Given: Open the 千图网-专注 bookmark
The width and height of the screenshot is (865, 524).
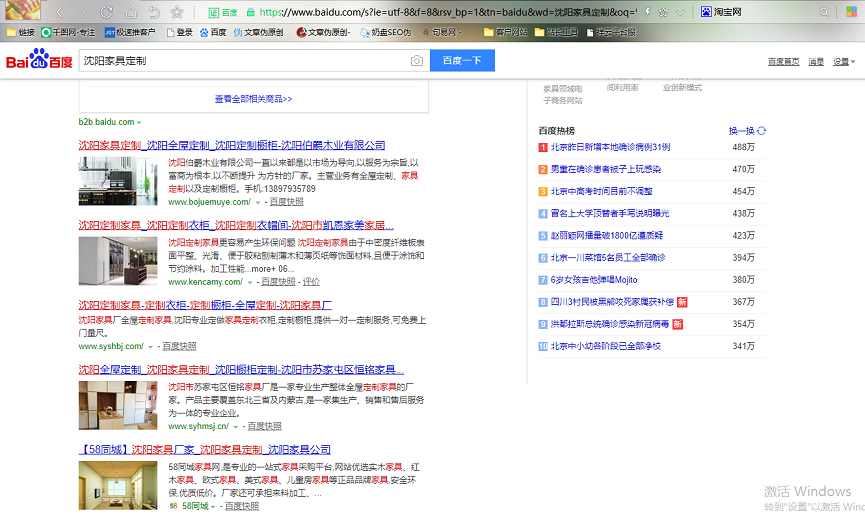Looking at the screenshot, I should click(68, 32).
